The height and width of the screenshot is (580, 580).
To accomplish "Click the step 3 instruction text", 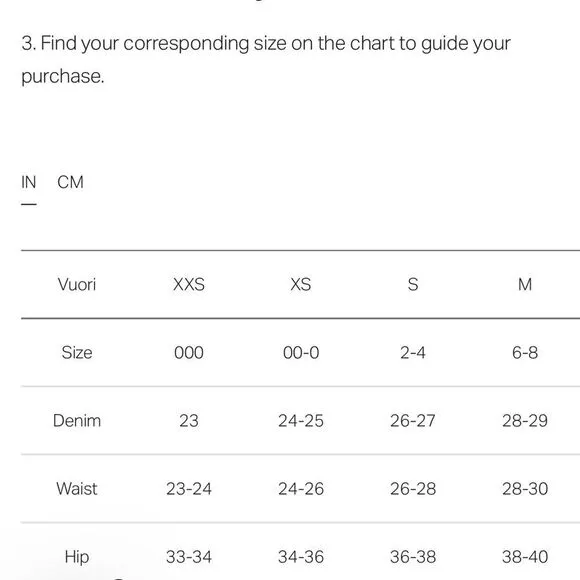I will pyautogui.click(x=266, y=60).
